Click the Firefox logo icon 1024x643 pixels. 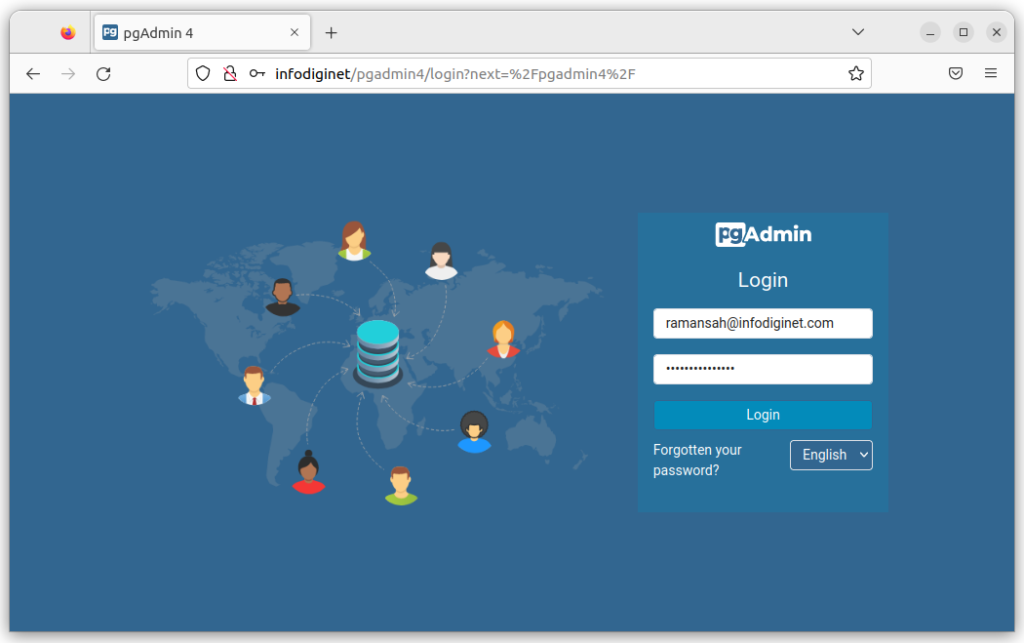click(68, 33)
